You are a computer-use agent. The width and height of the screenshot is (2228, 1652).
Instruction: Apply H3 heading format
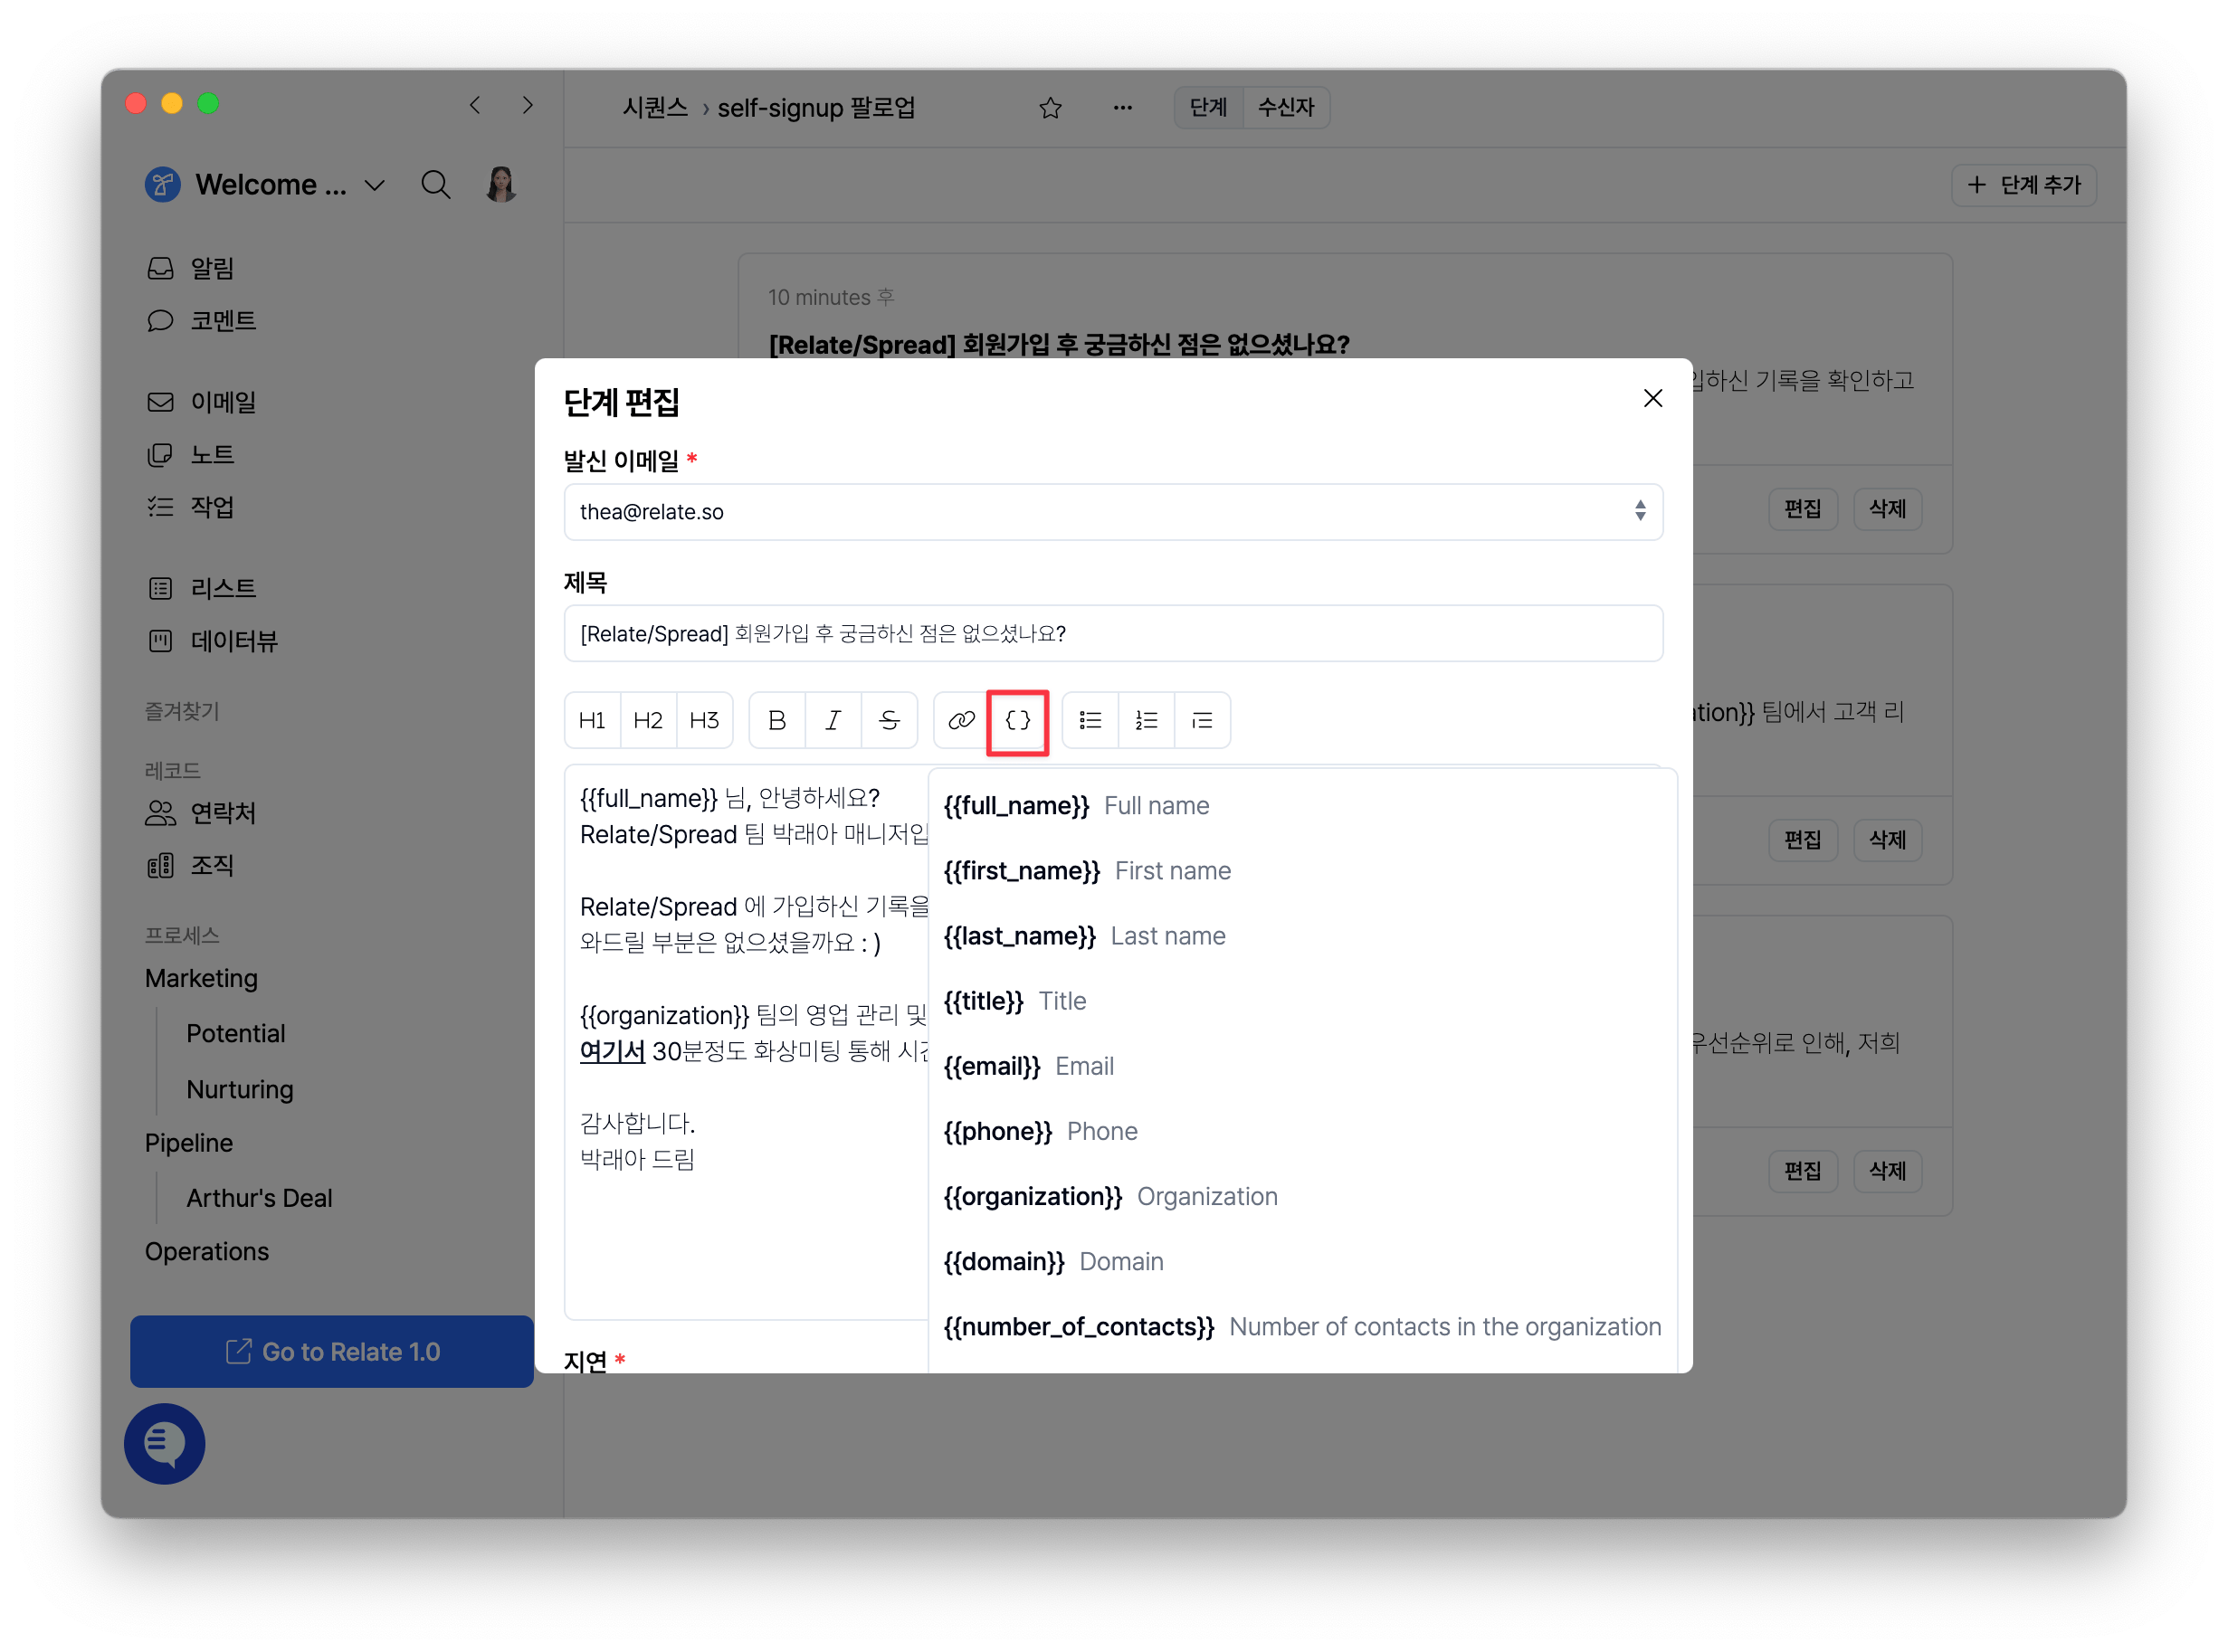[704, 720]
